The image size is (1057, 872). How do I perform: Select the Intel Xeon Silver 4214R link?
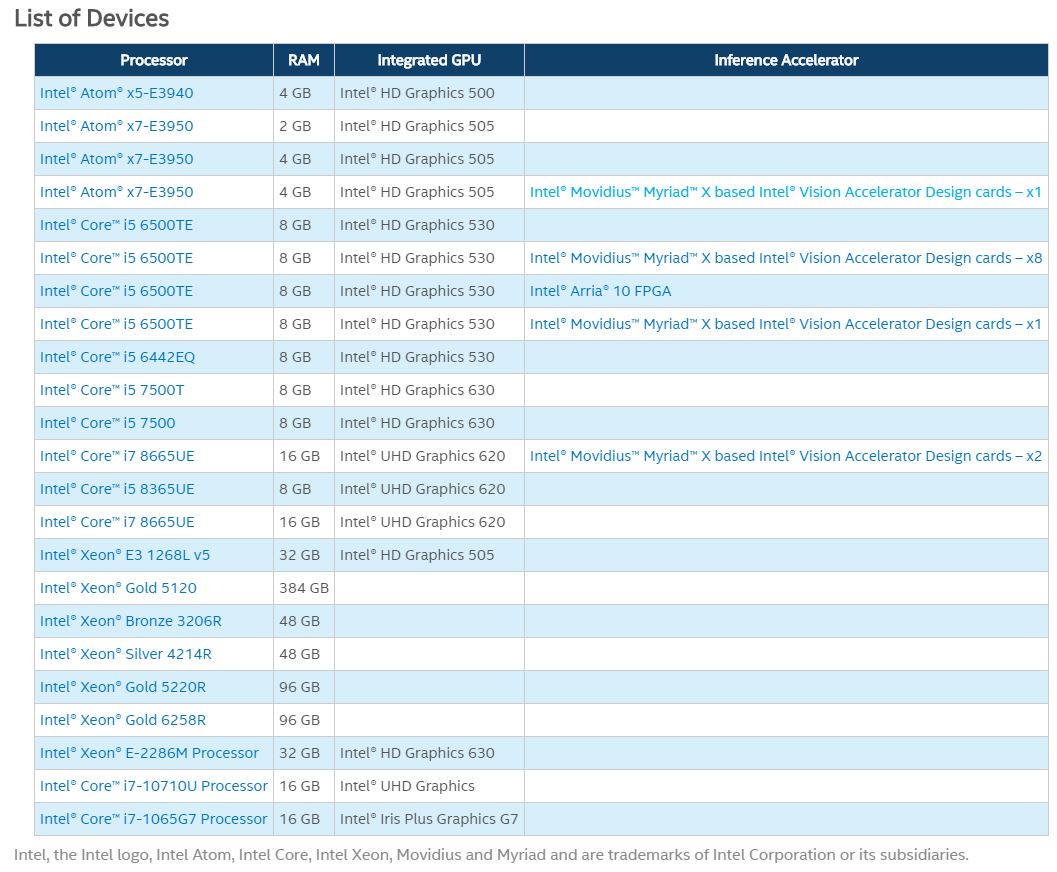126,654
